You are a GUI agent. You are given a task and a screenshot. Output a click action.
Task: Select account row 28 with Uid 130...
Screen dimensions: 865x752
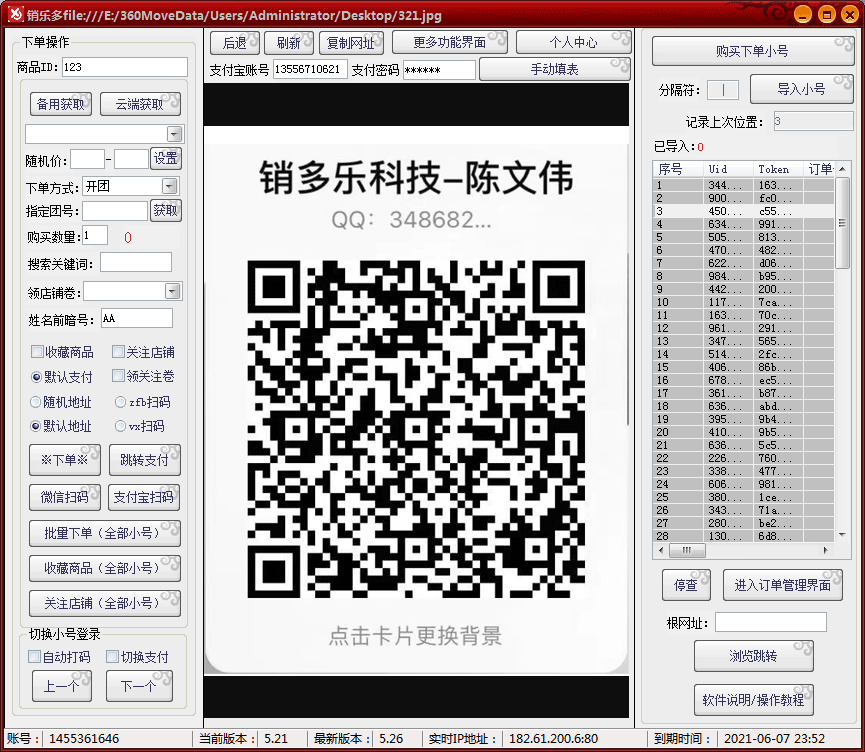click(744, 536)
